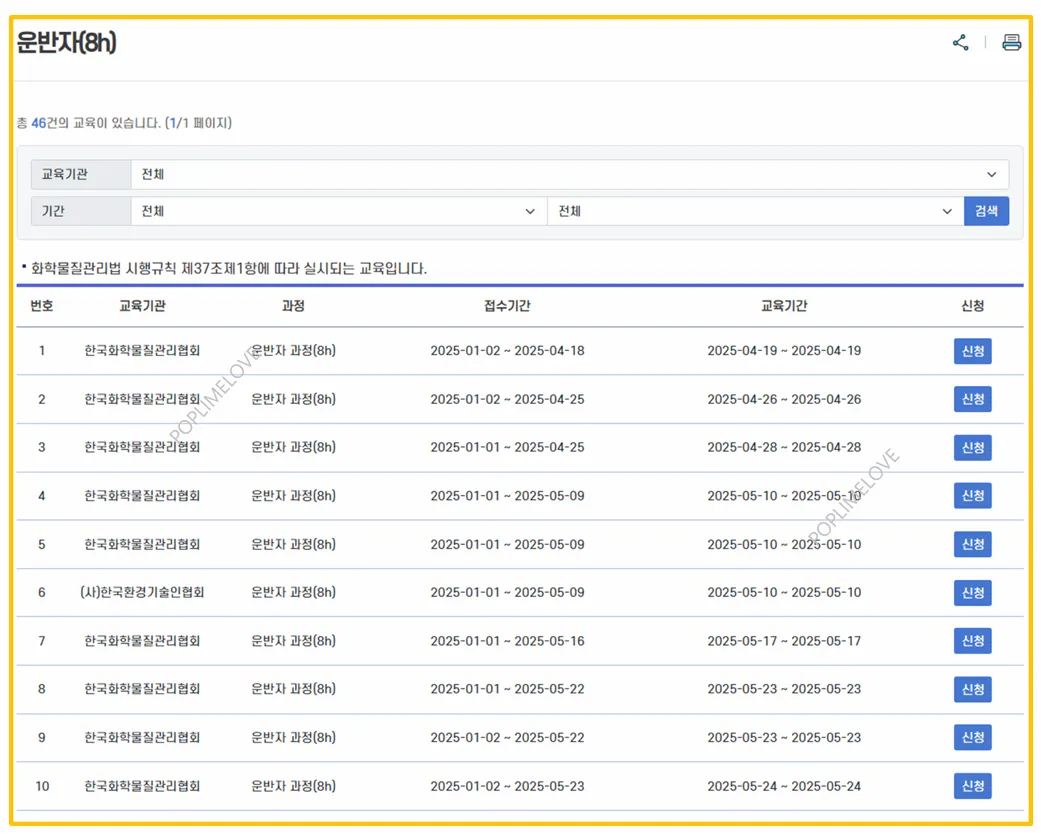
Task: Click the total count number 46
Action: coord(39,123)
